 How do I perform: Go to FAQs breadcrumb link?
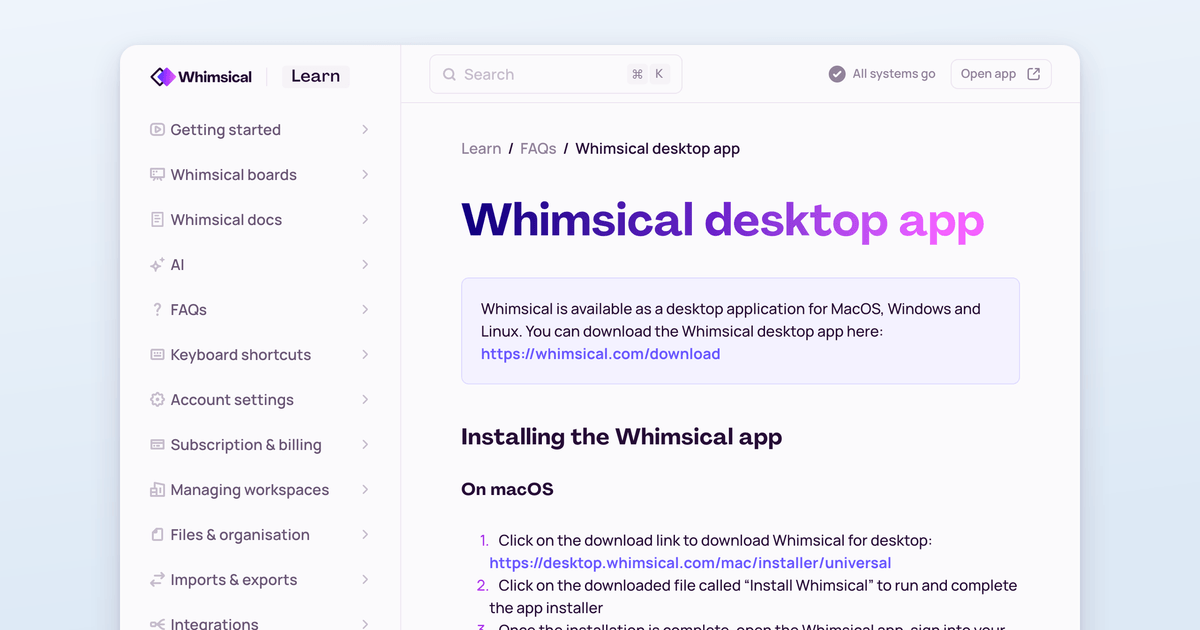click(x=538, y=149)
